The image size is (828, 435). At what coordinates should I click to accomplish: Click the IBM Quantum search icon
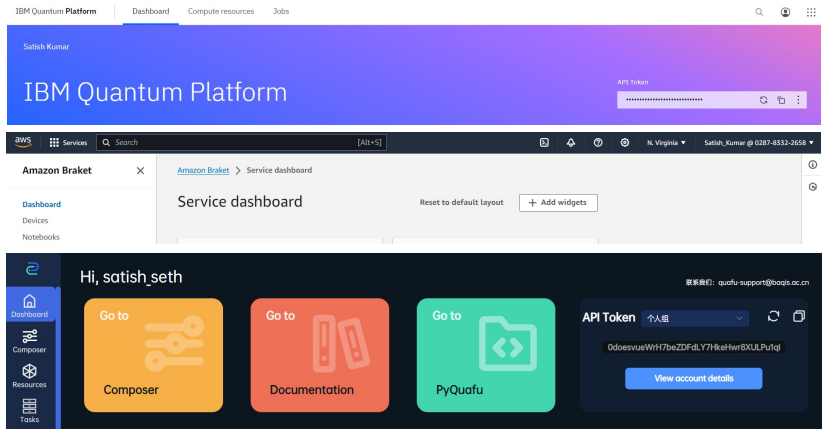coord(759,12)
